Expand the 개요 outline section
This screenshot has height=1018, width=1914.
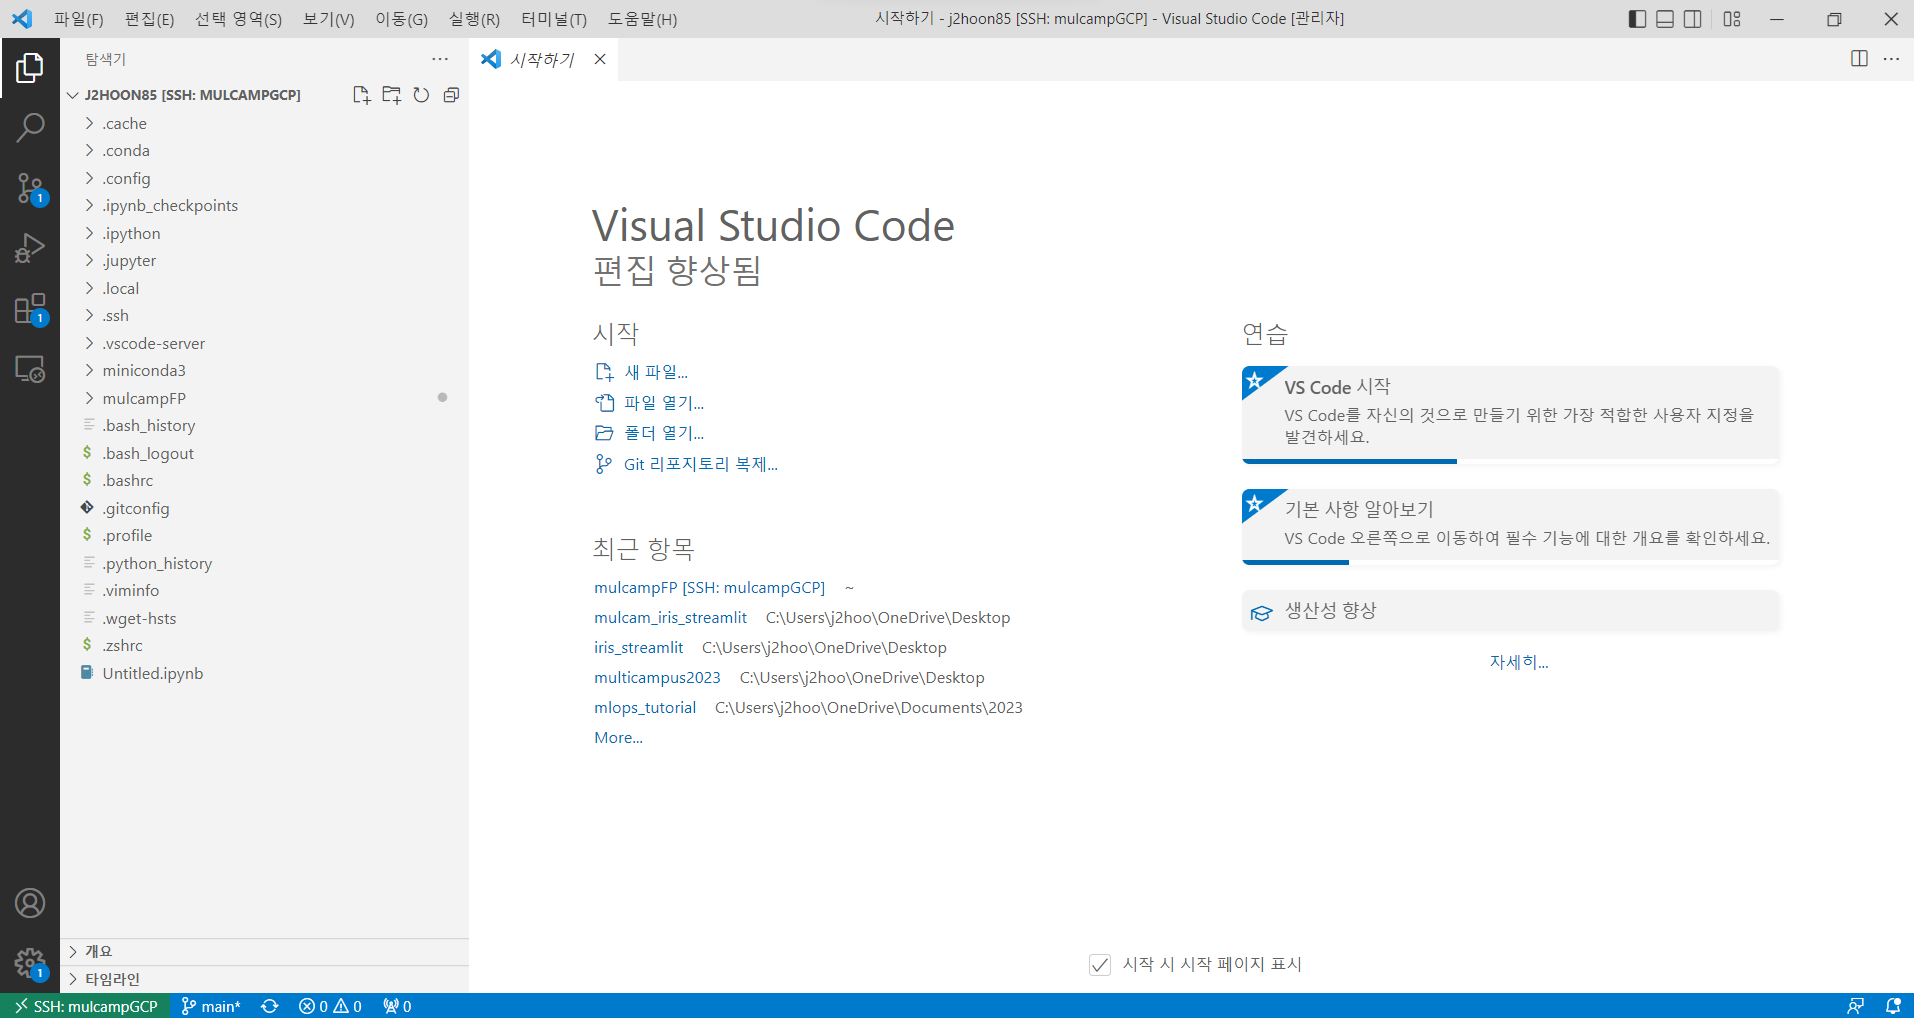pyautogui.click(x=264, y=952)
